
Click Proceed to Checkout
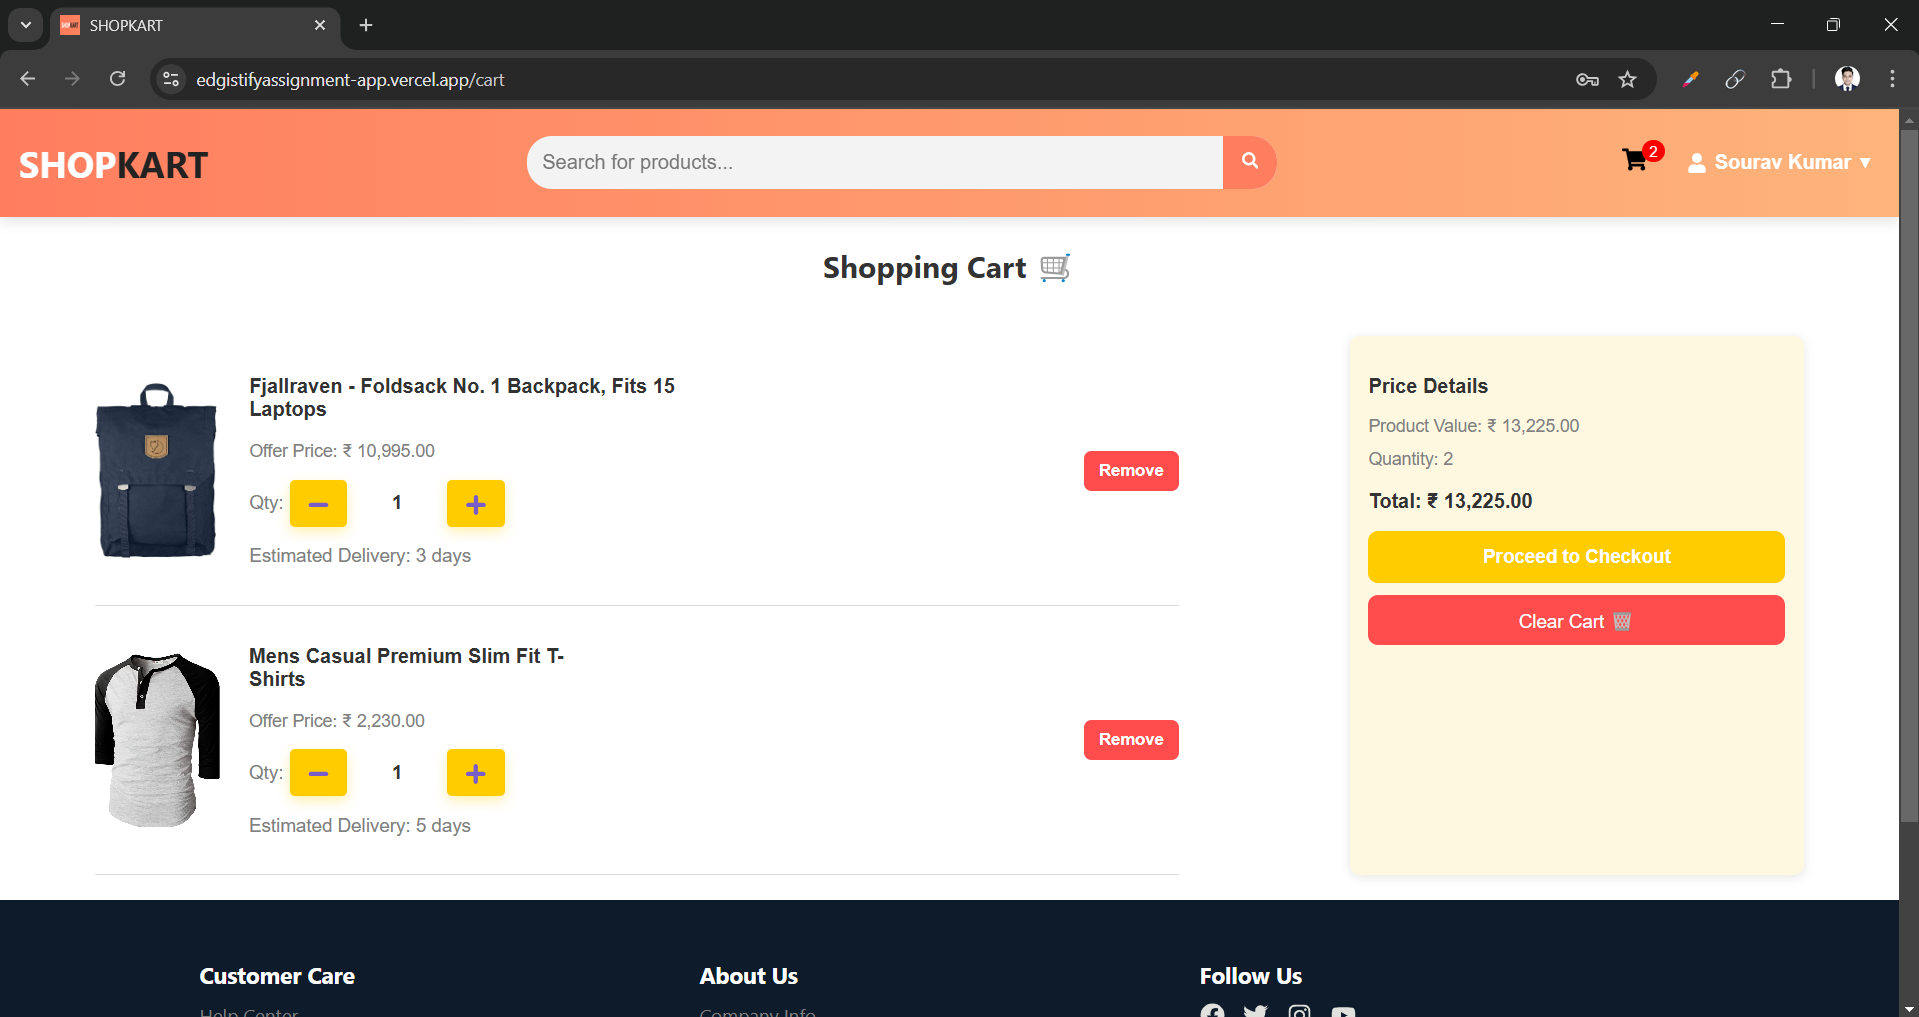point(1576,557)
